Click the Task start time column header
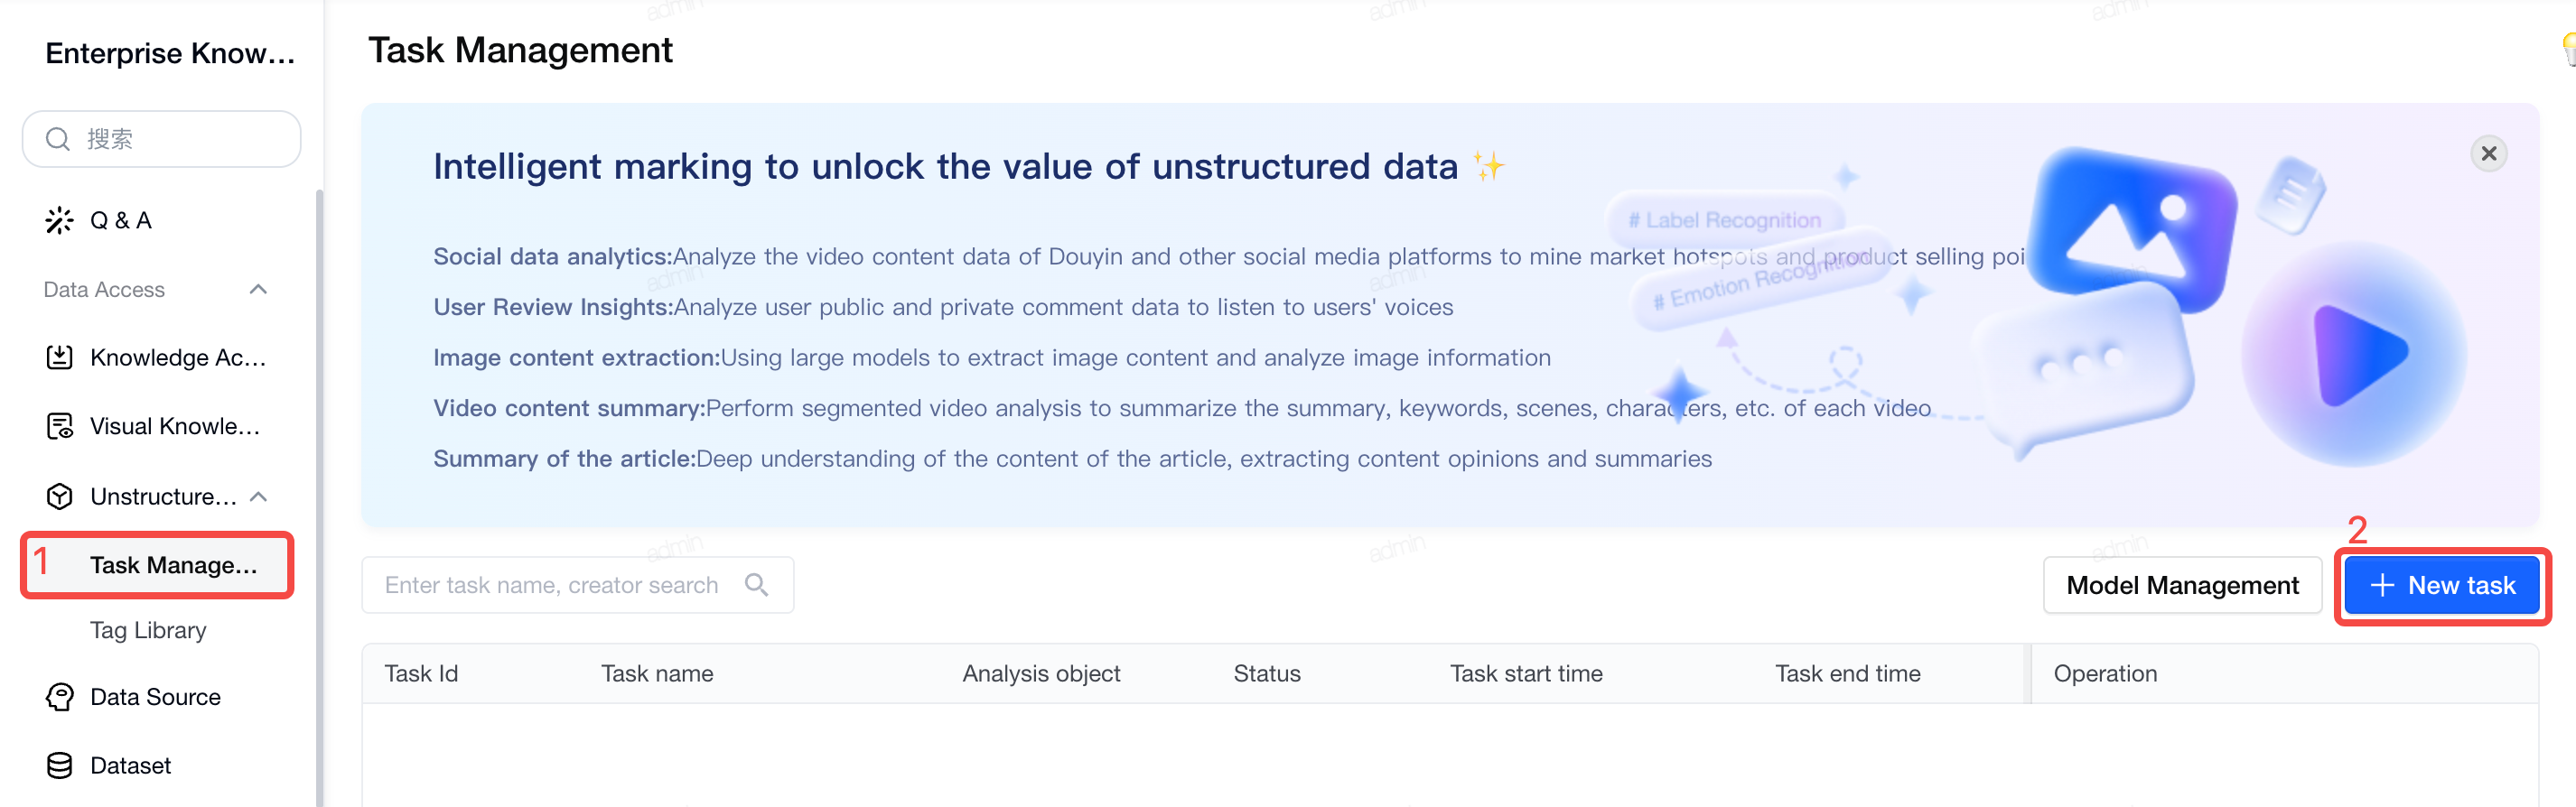This screenshot has width=2576, height=807. (x=1525, y=674)
